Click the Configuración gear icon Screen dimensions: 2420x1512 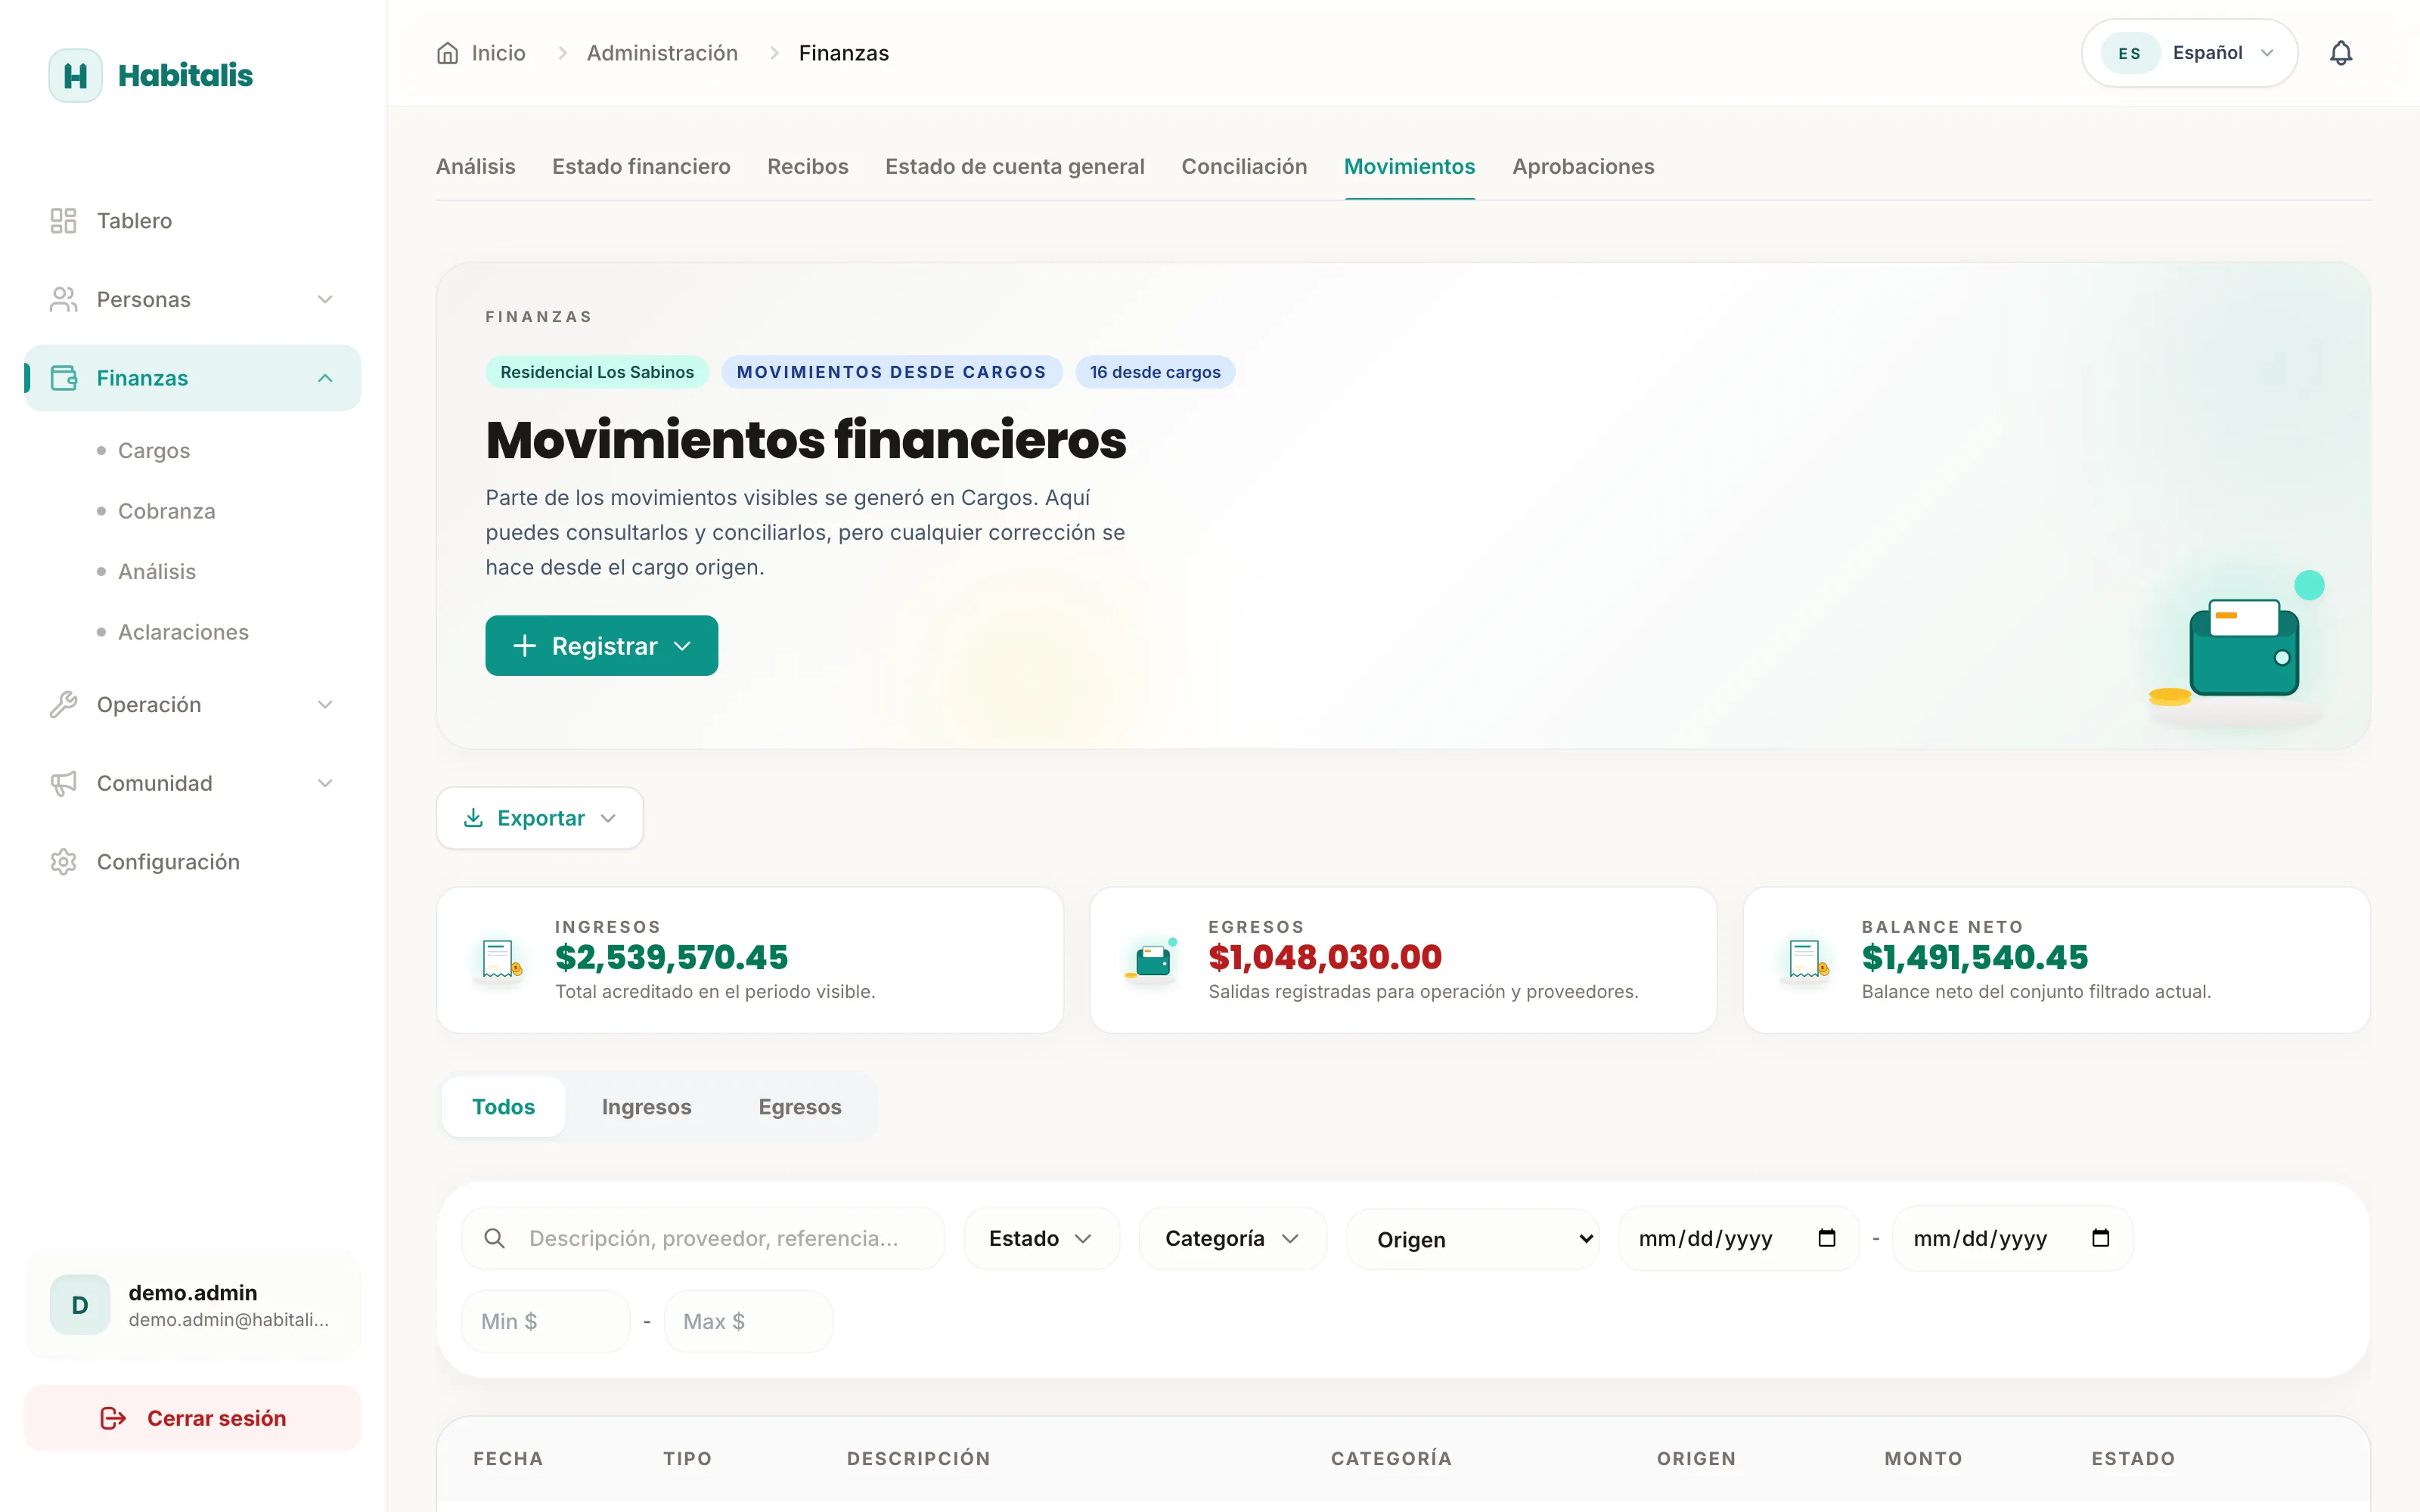tap(63, 862)
